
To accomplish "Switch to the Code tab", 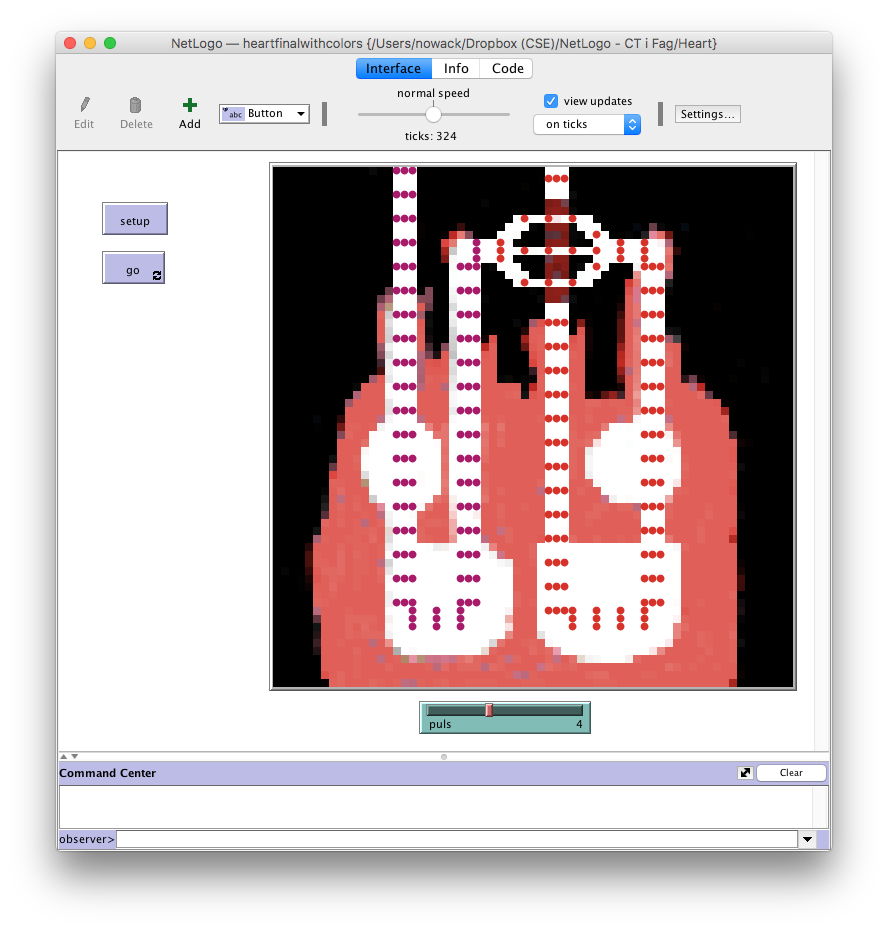I will coord(507,69).
